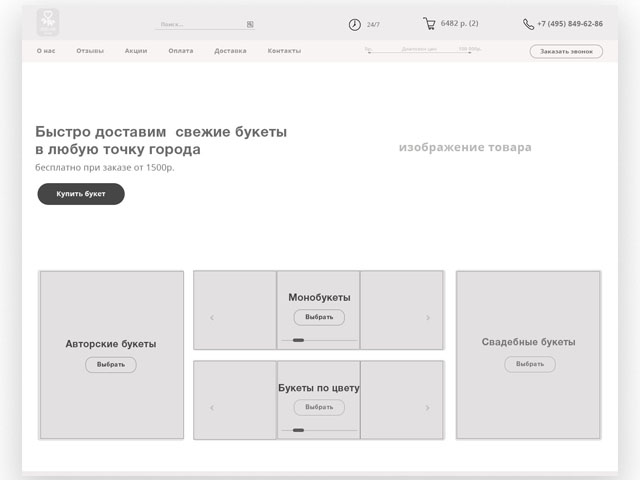Click the left handle of price range slider
640x480 pixels.
pyautogui.click(x=369, y=53)
